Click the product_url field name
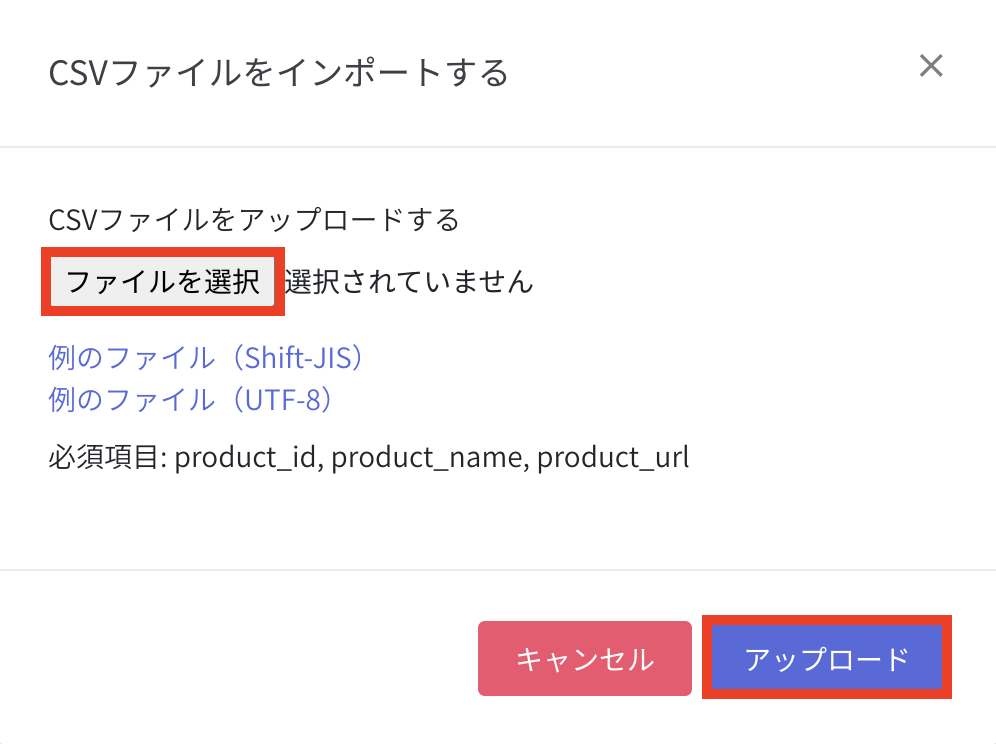This screenshot has width=996, height=744. (613, 458)
